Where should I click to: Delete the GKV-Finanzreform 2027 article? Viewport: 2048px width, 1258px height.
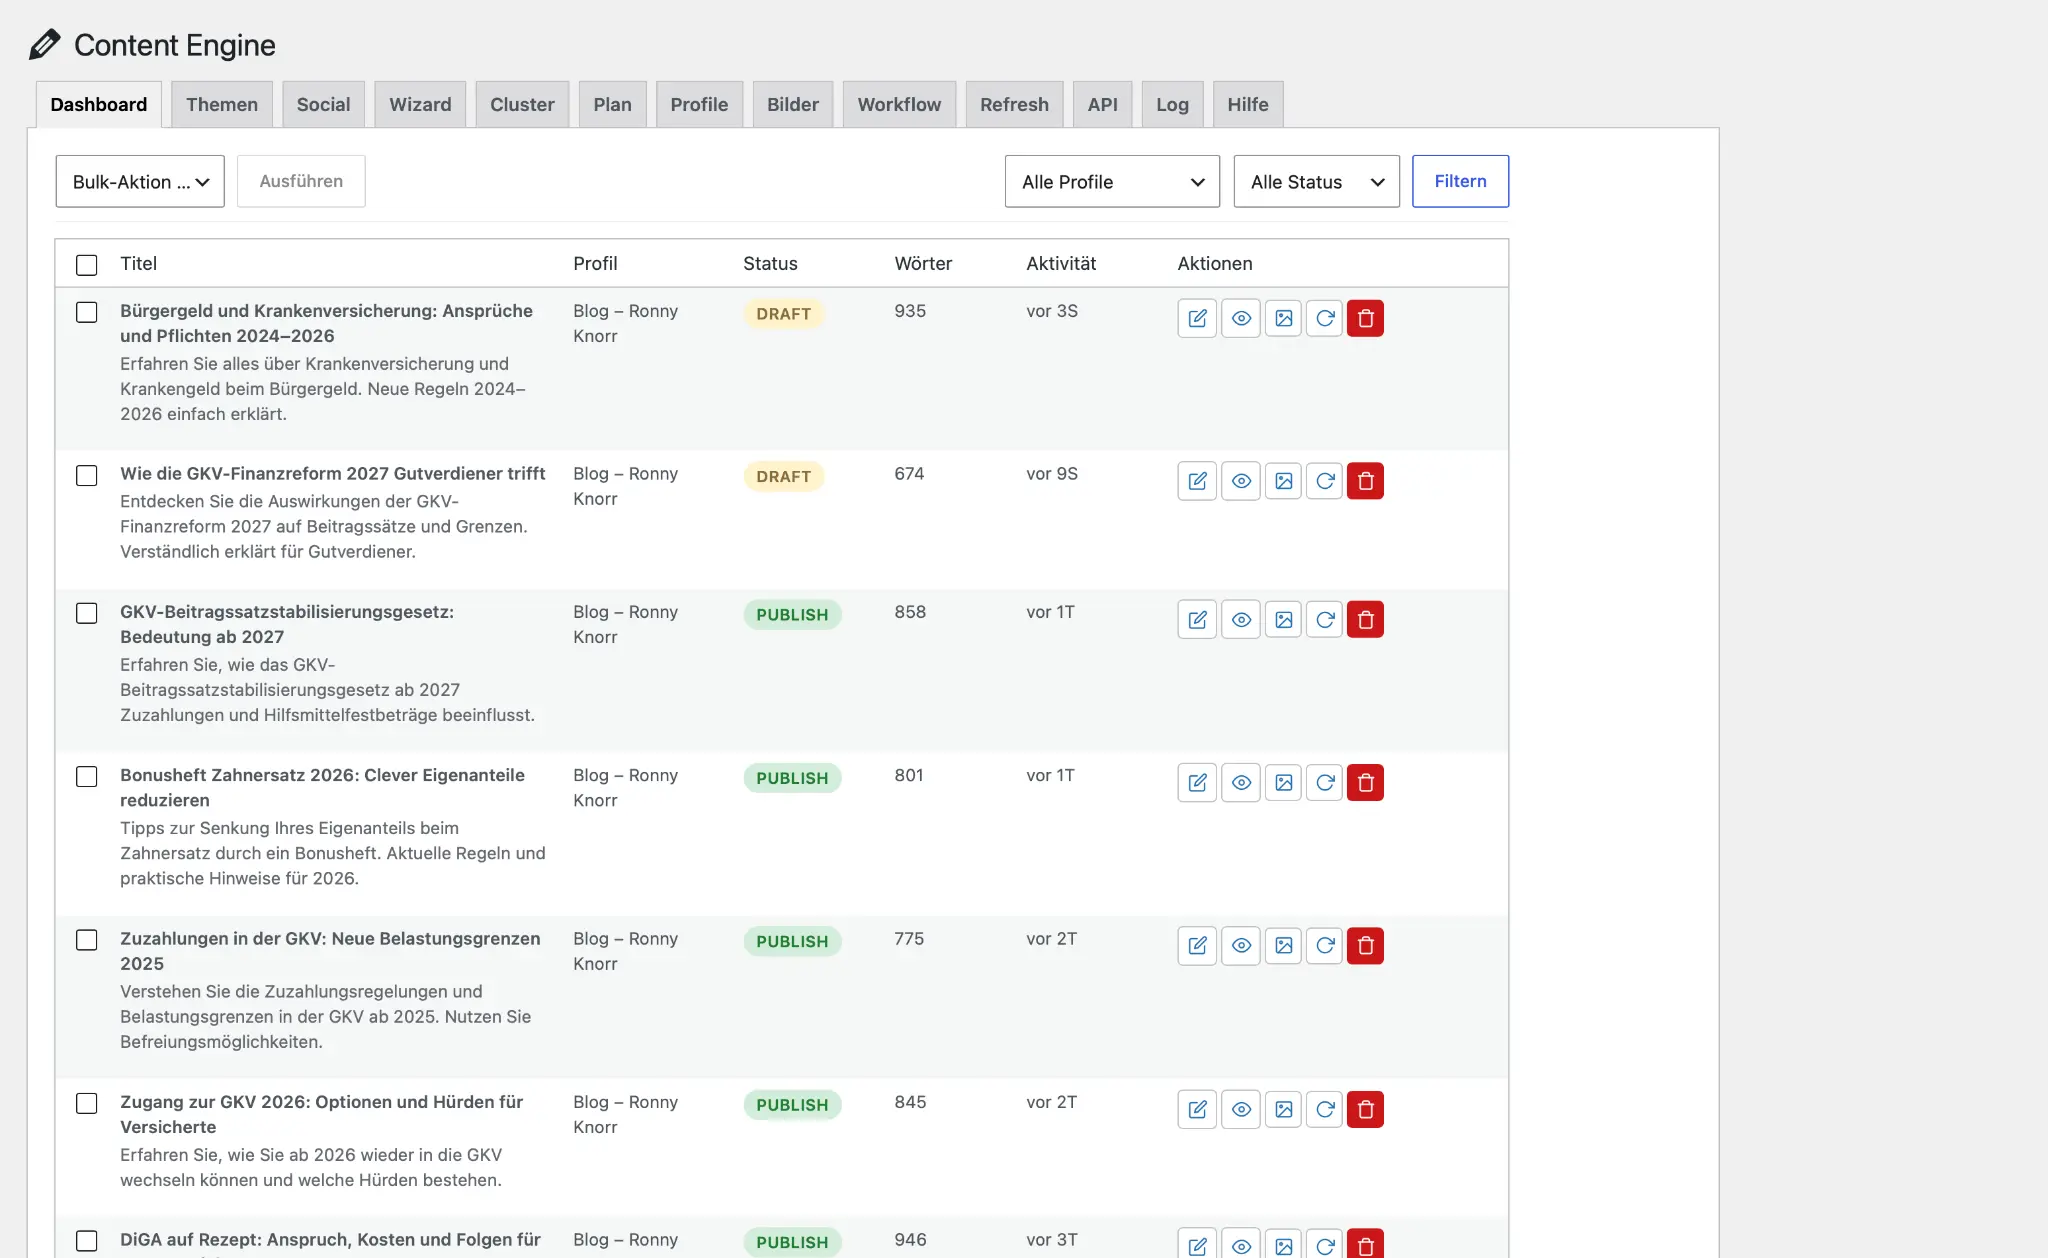[x=1365, y=481]
